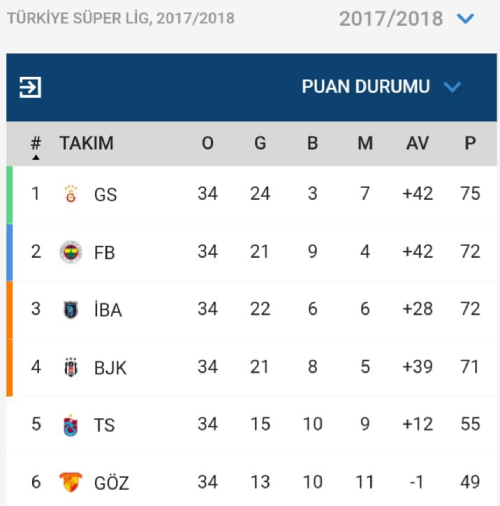Sort by G wins column header
500x506 pixels.
260,143
